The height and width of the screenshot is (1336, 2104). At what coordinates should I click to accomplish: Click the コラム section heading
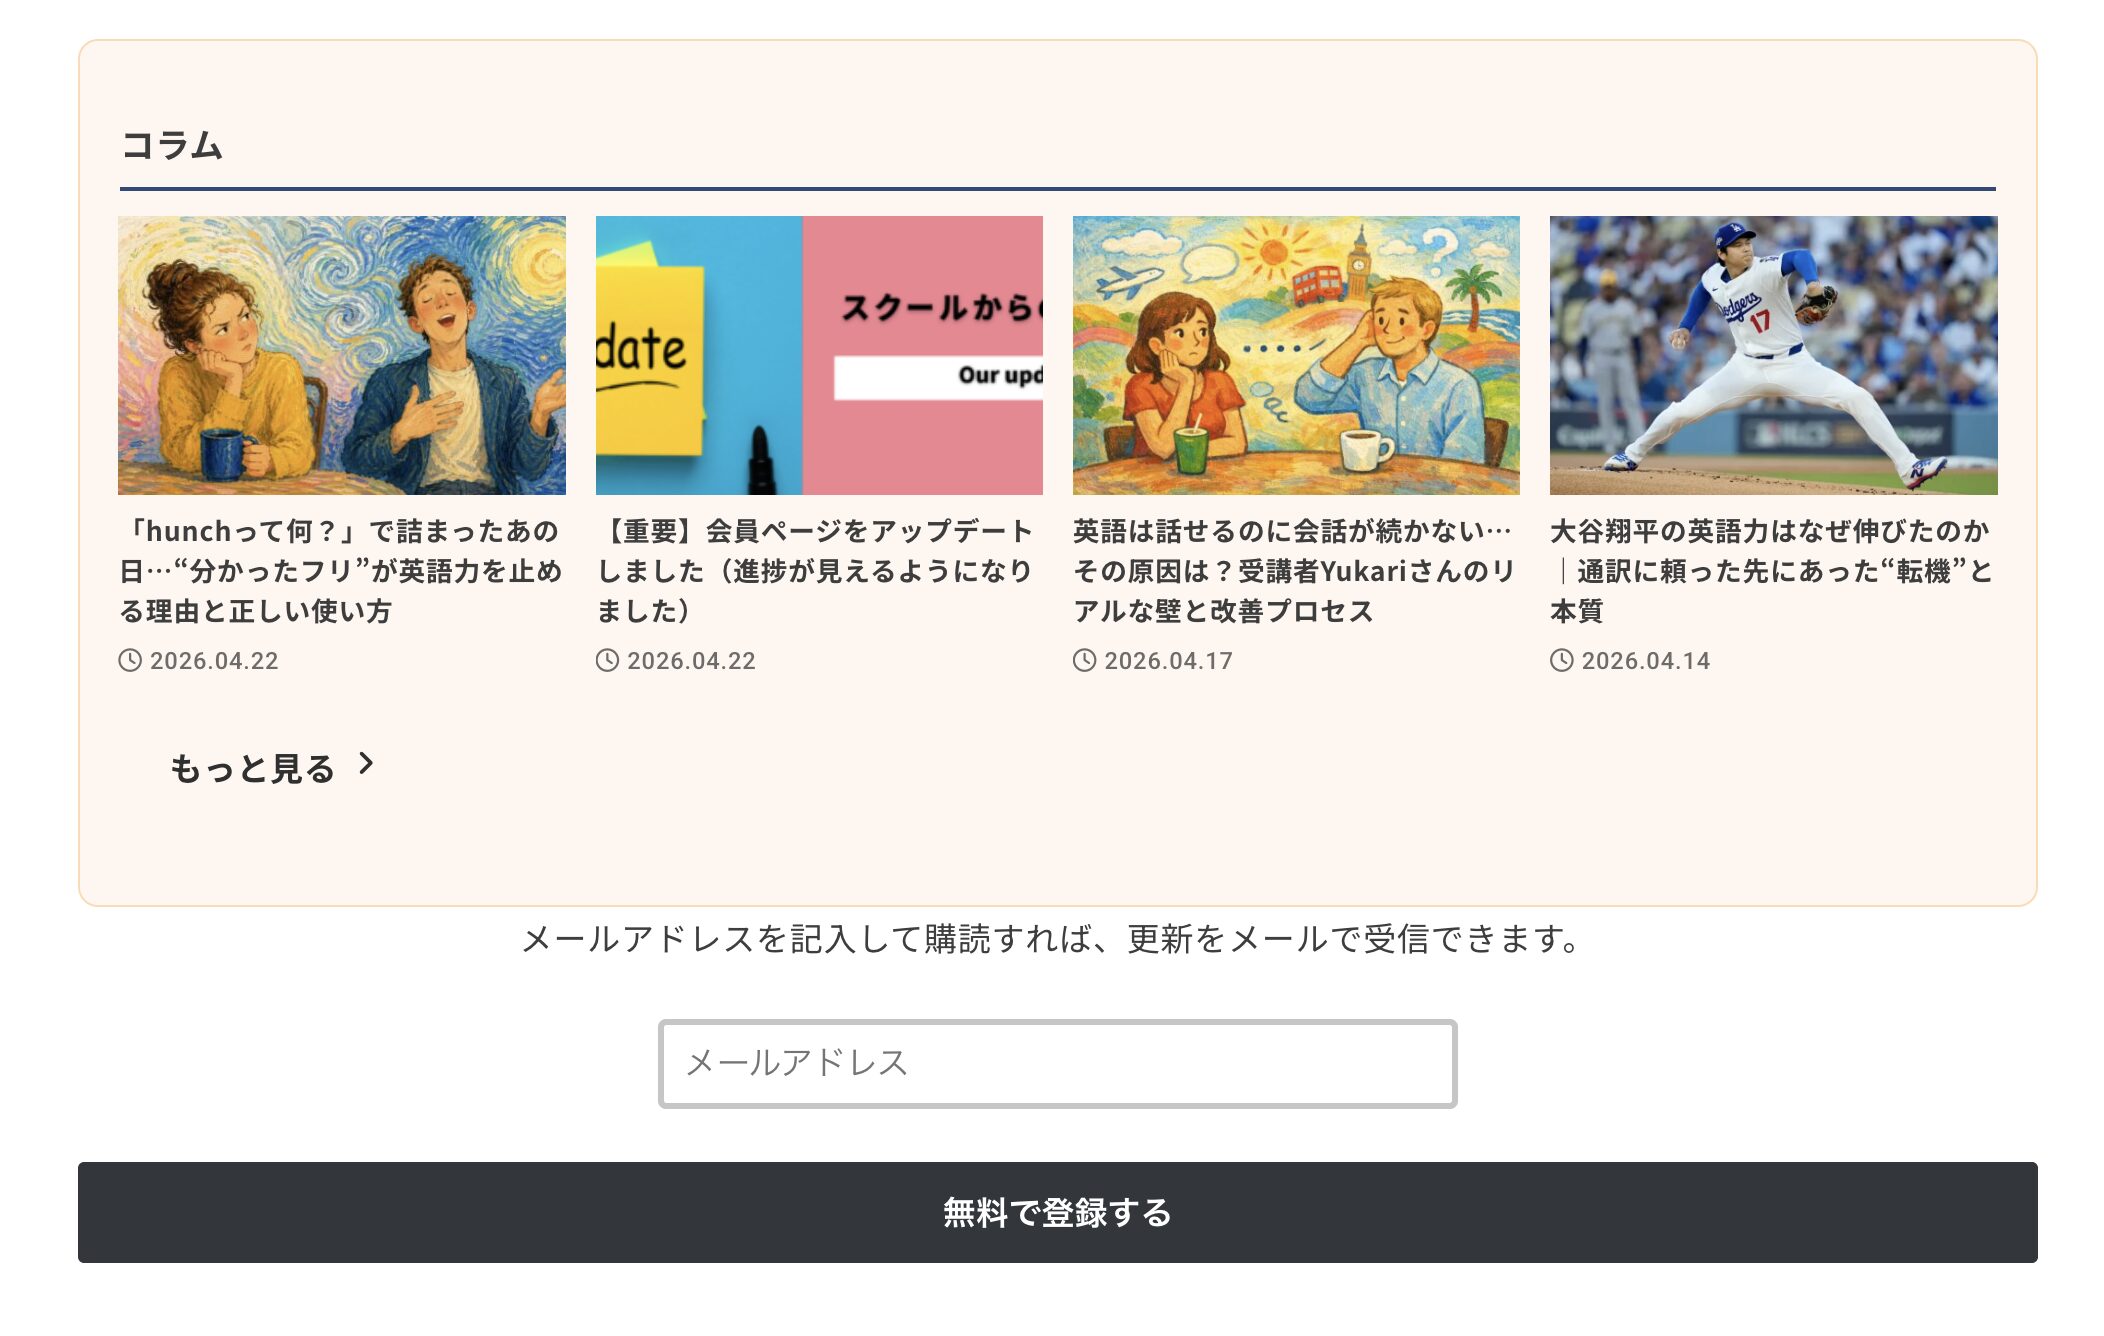[172, 145]
